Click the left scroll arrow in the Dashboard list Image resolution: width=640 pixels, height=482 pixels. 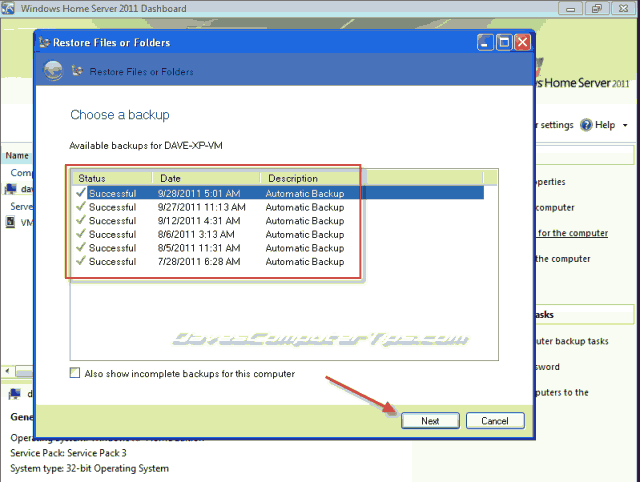coord(7,371)
